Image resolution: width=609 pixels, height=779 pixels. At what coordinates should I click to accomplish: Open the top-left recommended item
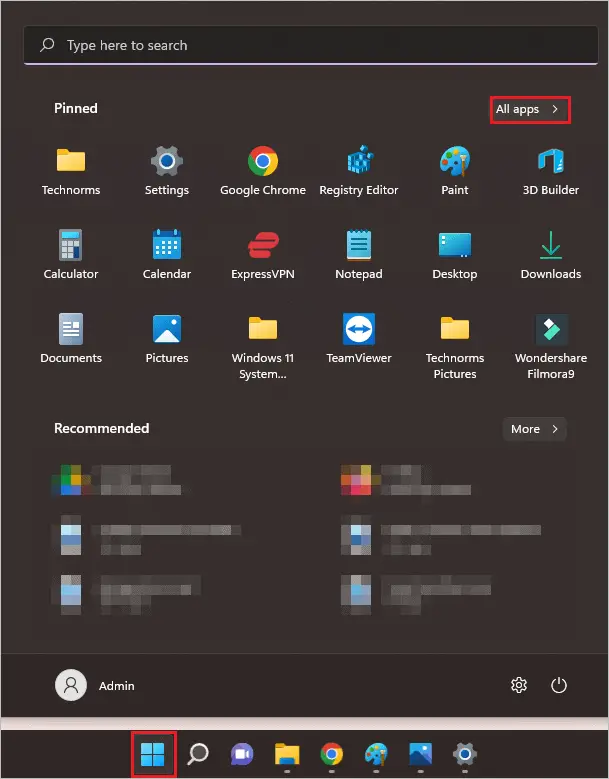click(119, 480)
